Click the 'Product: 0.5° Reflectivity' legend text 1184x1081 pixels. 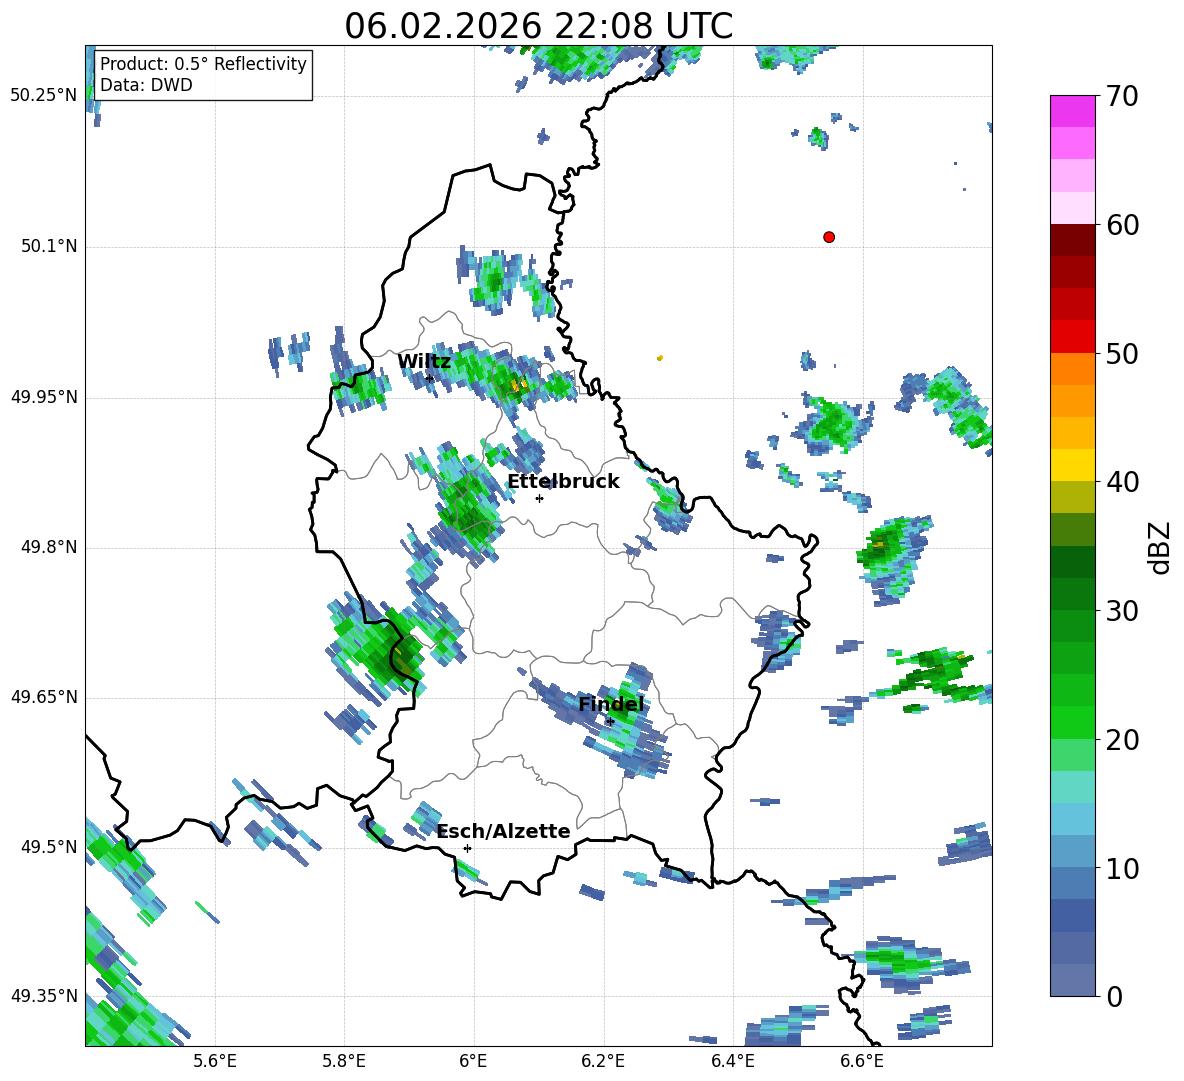(203, 64)
